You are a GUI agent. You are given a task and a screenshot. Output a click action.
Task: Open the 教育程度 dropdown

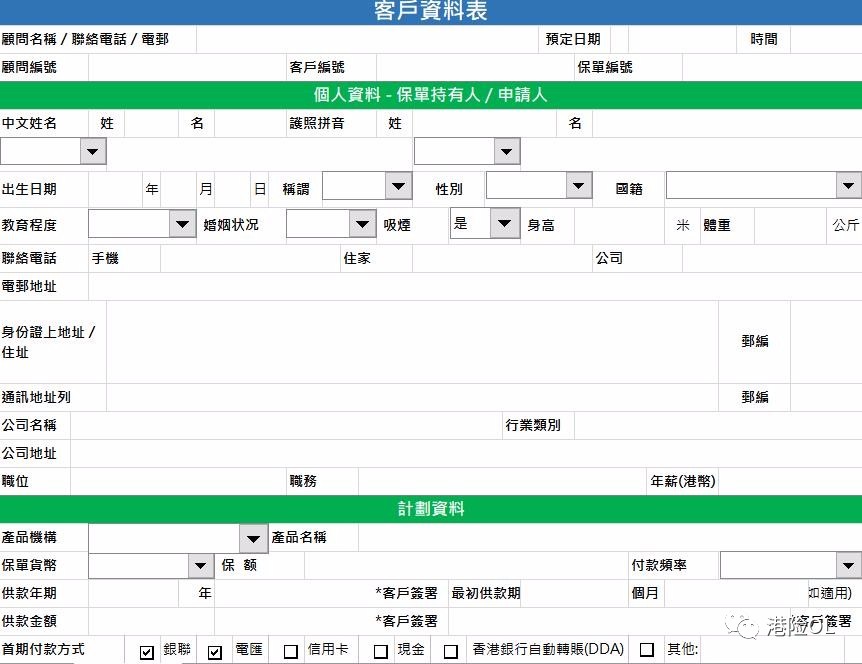click(182, 224)
